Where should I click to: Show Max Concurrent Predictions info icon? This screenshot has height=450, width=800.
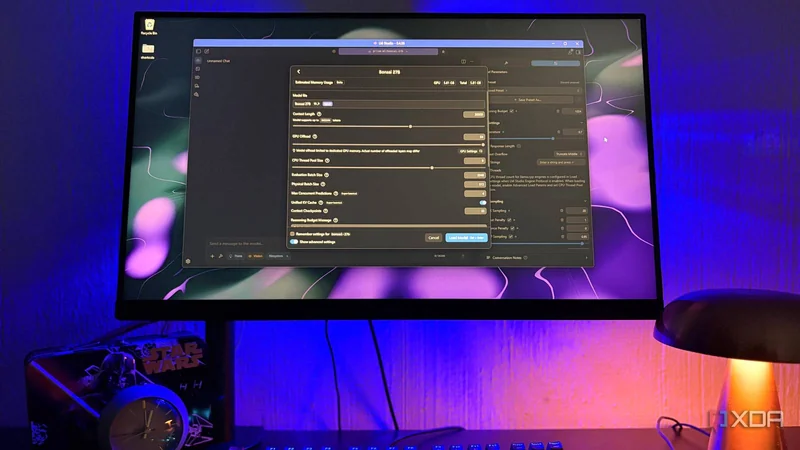336,193
